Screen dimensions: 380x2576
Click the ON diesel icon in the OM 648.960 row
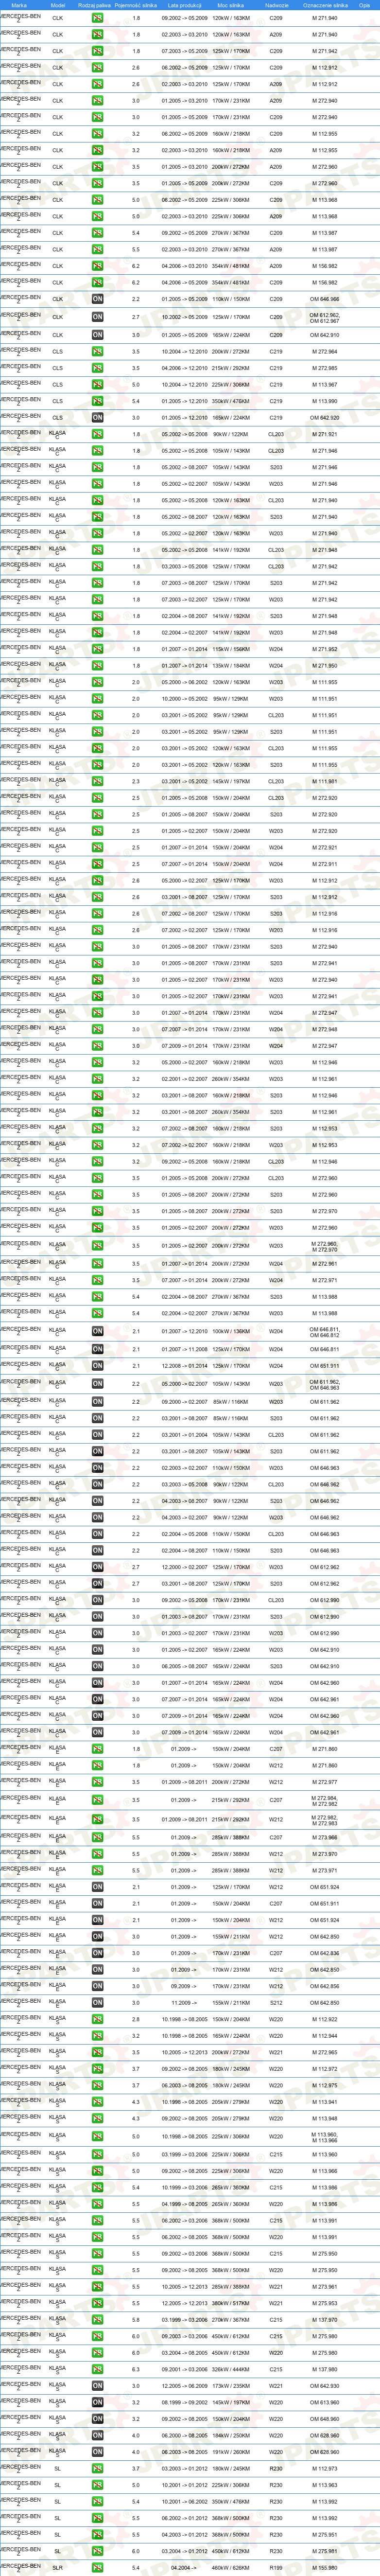97,2419
